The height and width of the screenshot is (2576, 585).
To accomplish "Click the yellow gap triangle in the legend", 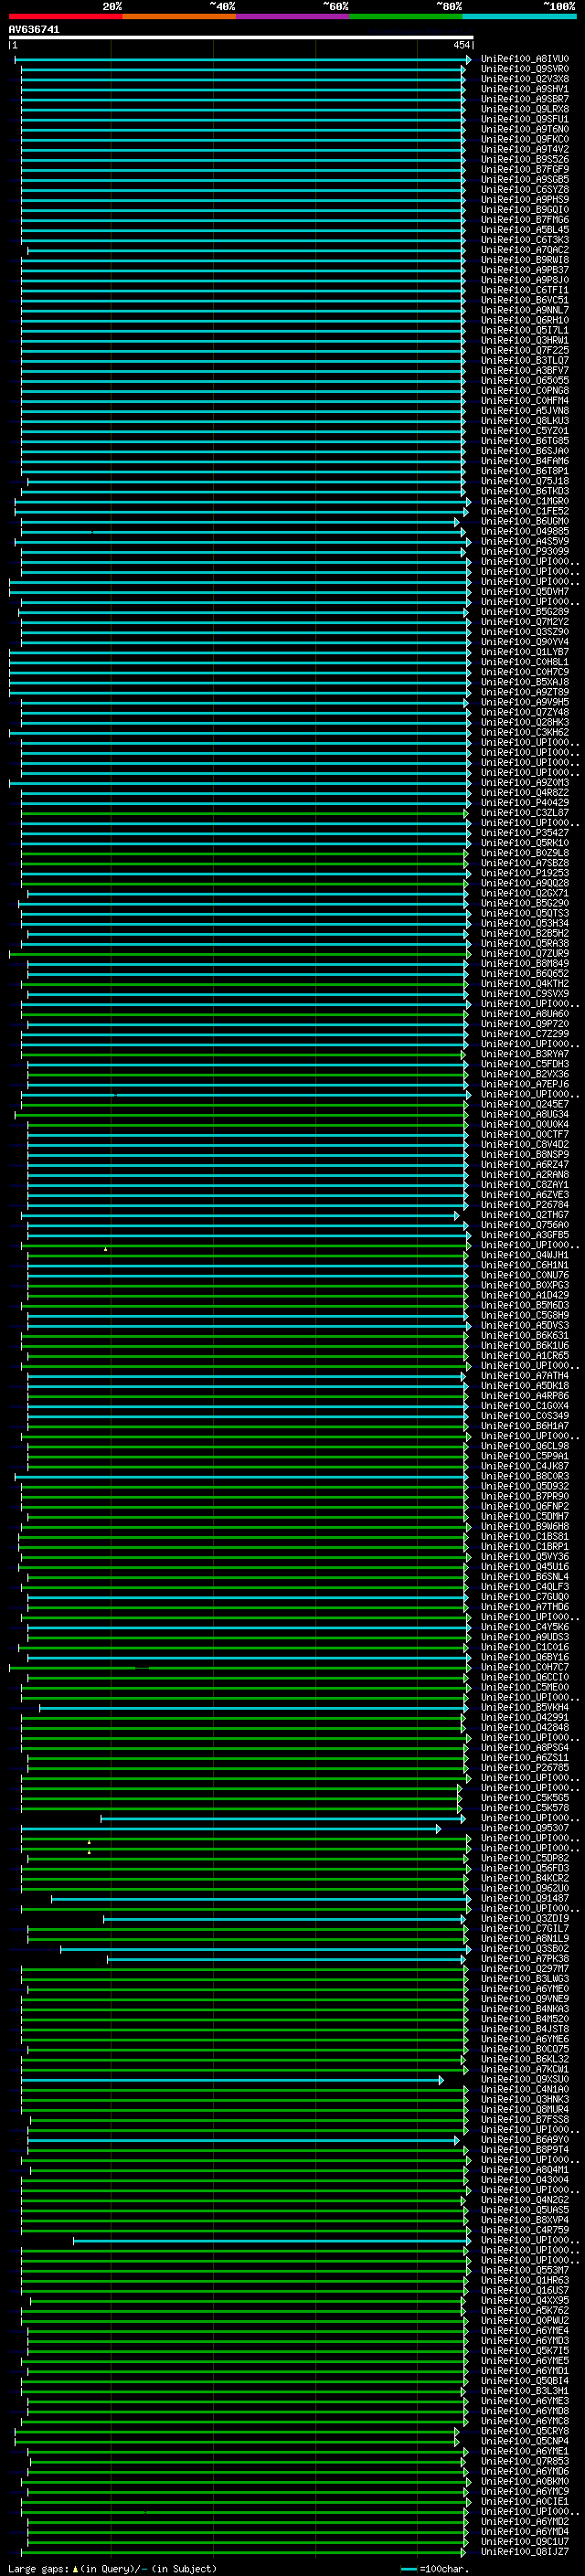I will (x=75, y=2568).
